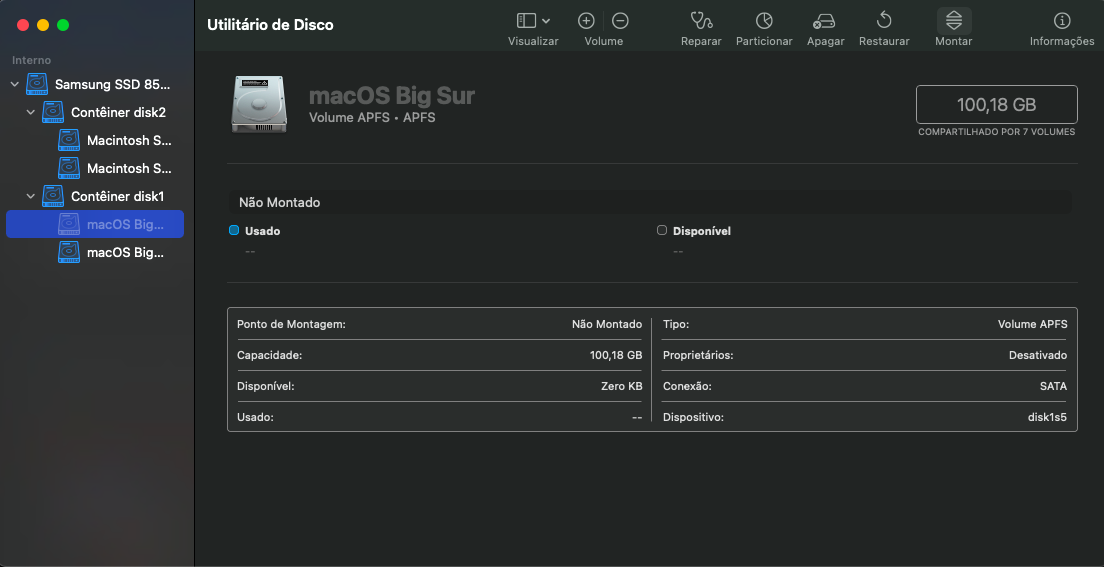Click the Capacidade value 100,18 GB

616,355
